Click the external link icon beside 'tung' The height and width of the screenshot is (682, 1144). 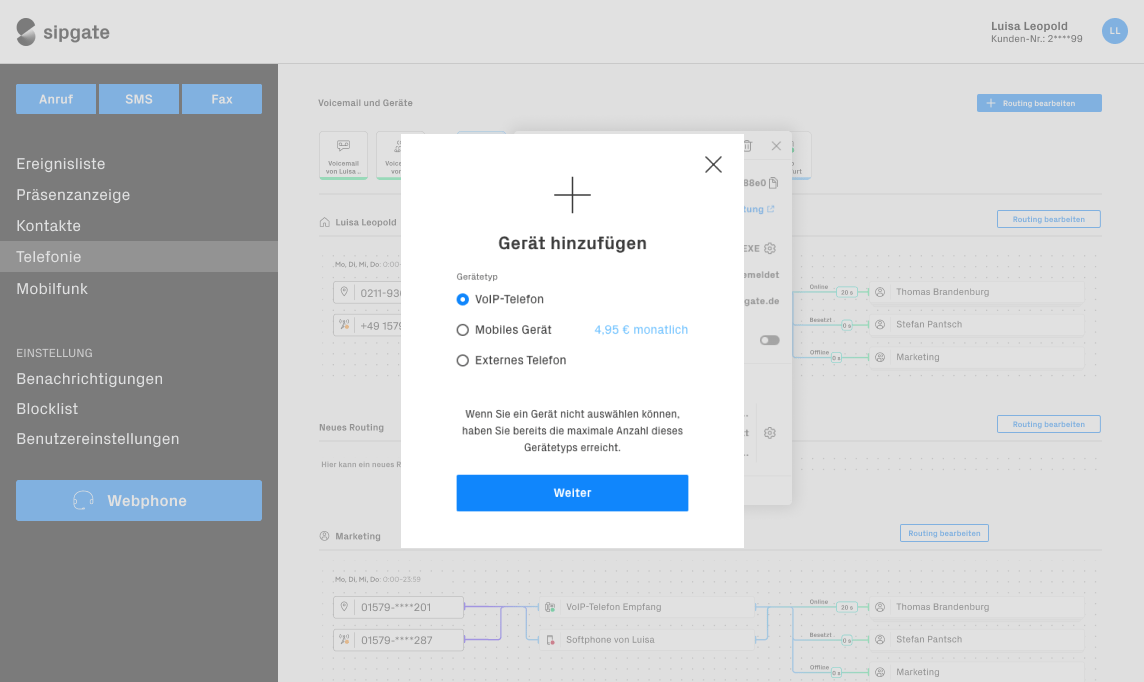tap(770, 209)
